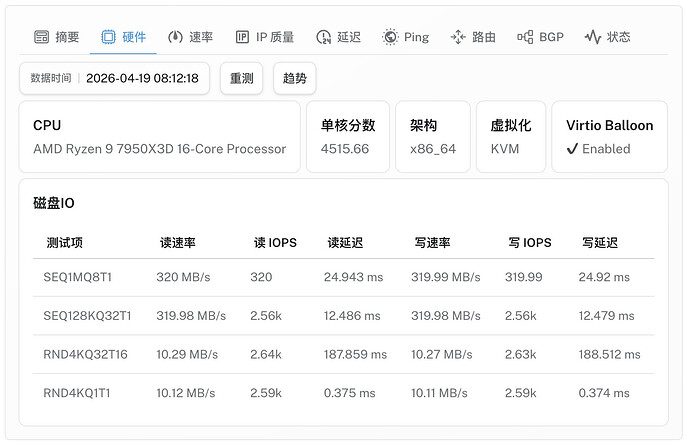
Task: Click the 10.11 MB/s write rate cell
Action: click(439, 393)
